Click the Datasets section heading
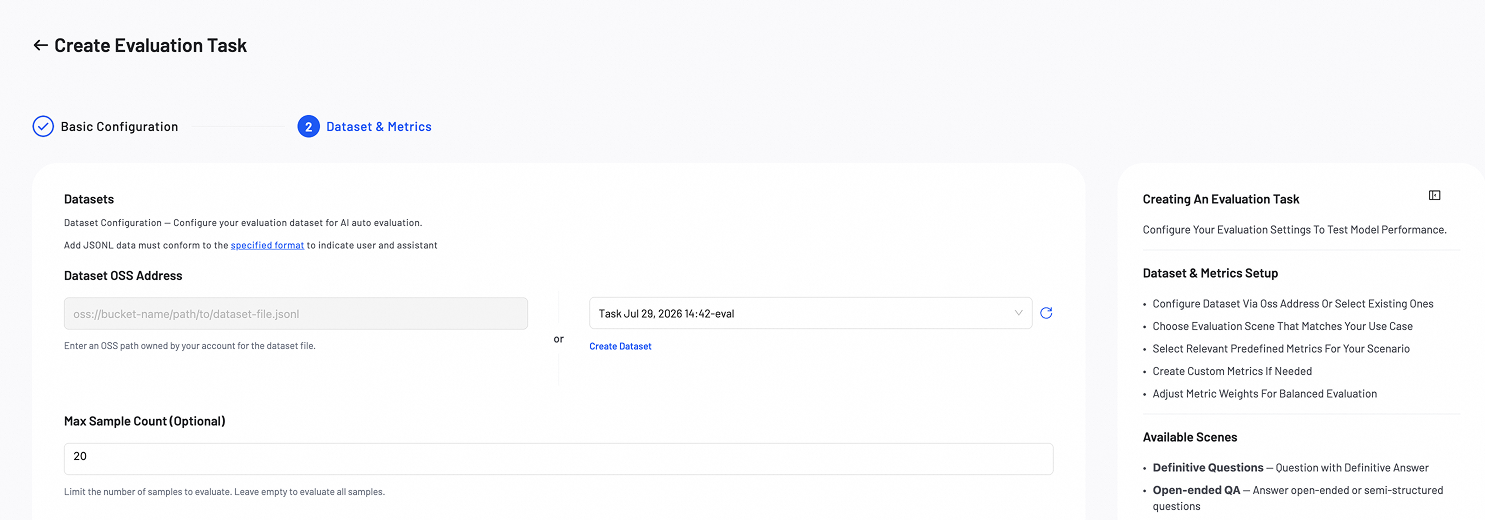The image size is (1485, 520). point(89,199)
